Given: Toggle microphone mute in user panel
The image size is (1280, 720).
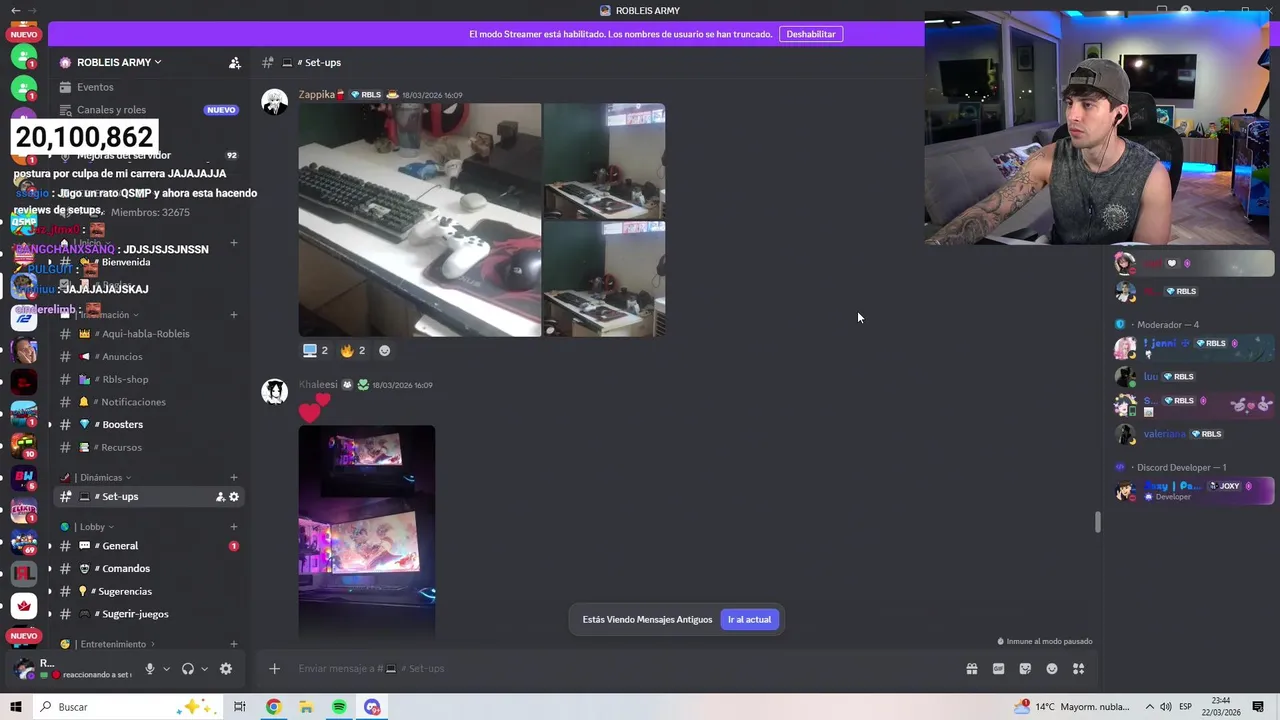Looking at the screenshot, I should tap(150, 669).
